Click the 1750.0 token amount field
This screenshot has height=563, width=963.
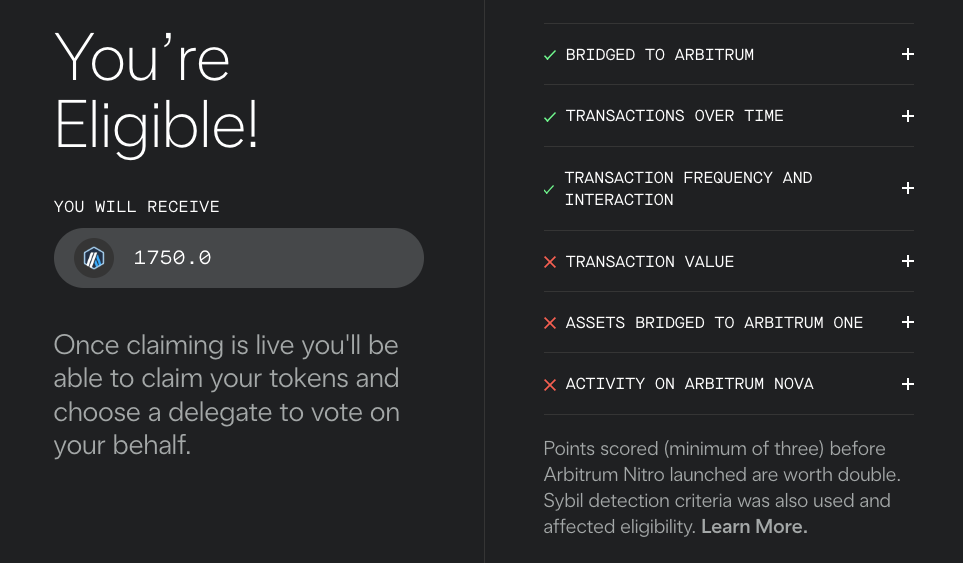click(172, 258)
